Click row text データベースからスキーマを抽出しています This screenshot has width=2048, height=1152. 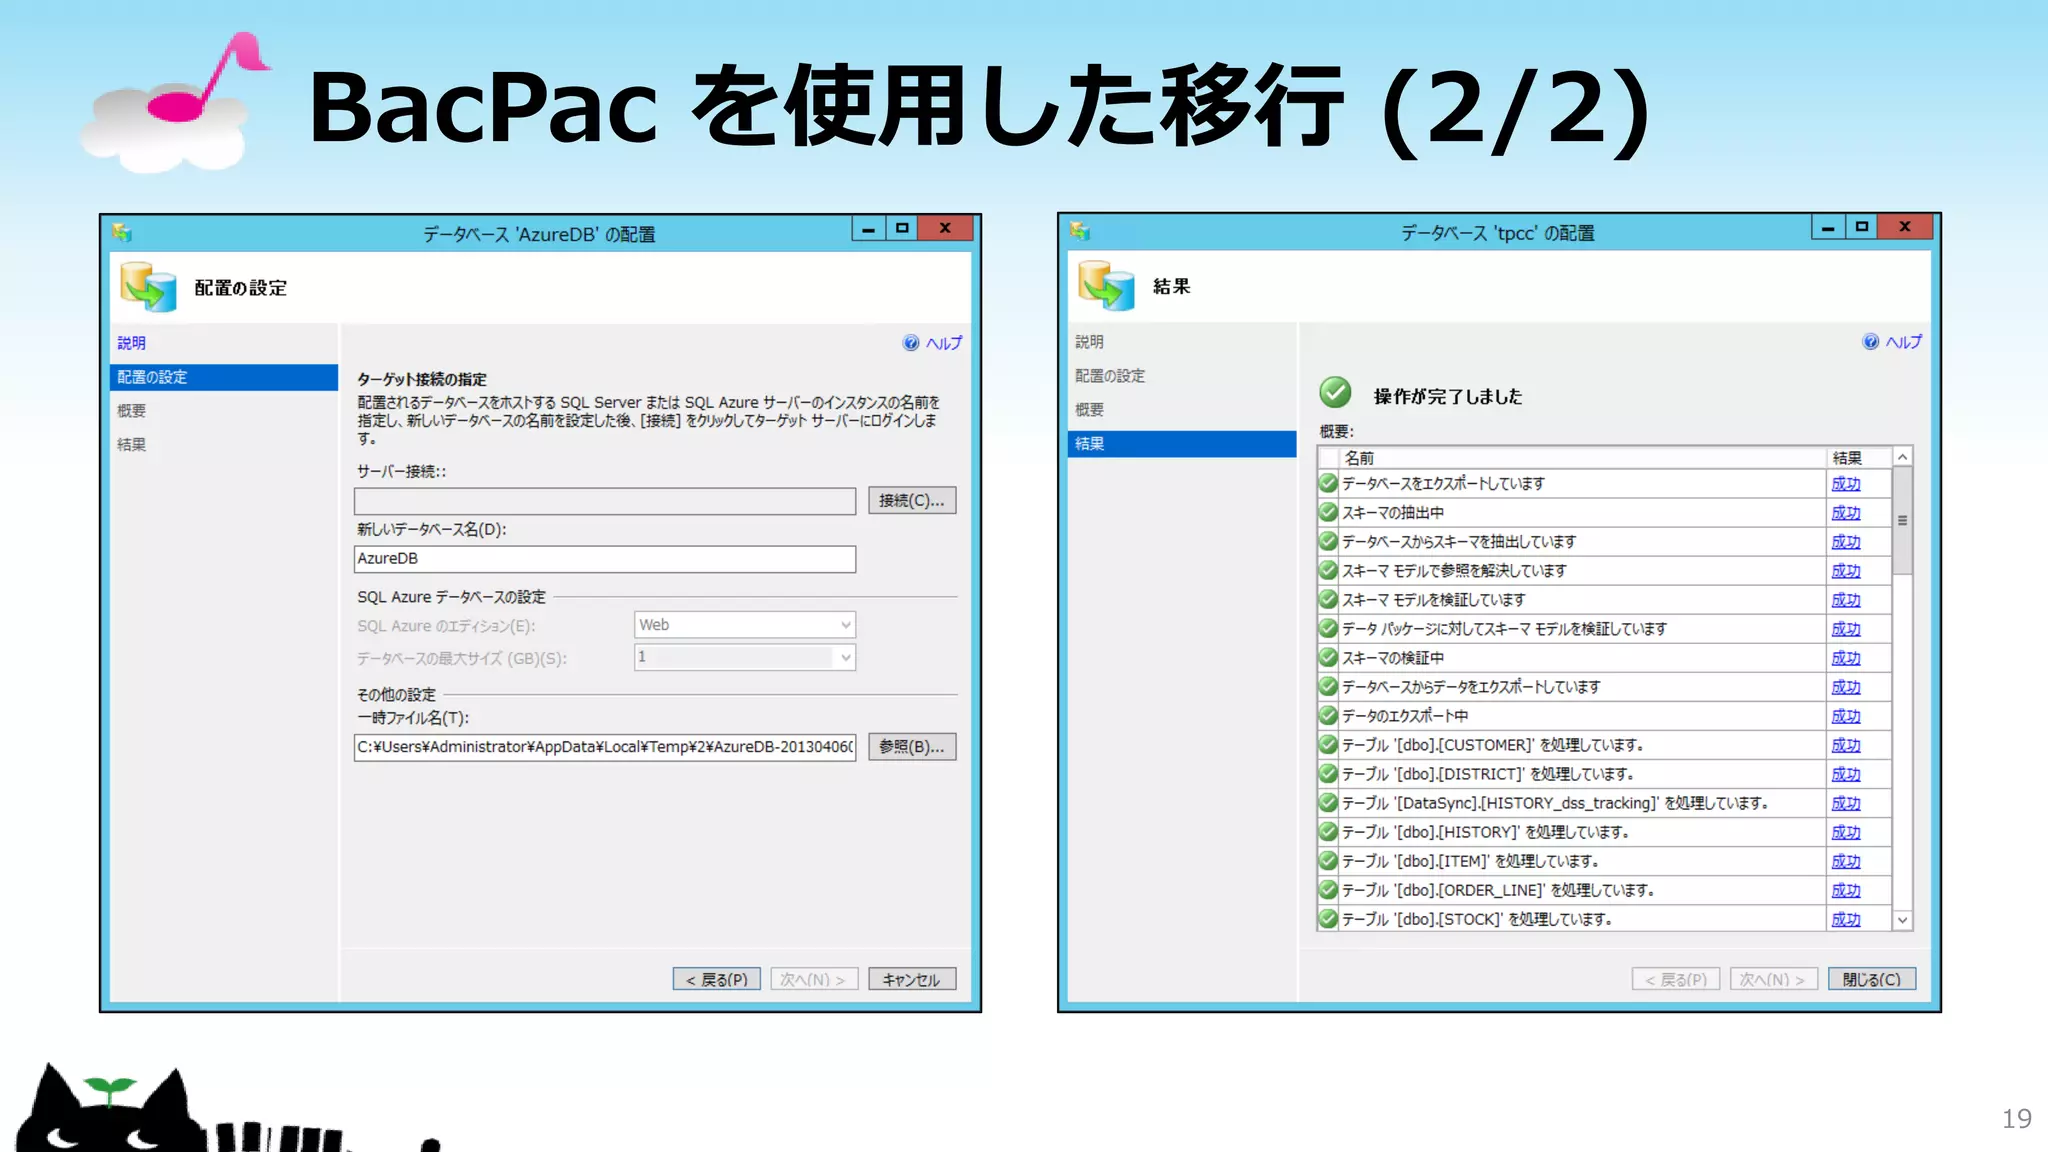tap(1459, 542)
